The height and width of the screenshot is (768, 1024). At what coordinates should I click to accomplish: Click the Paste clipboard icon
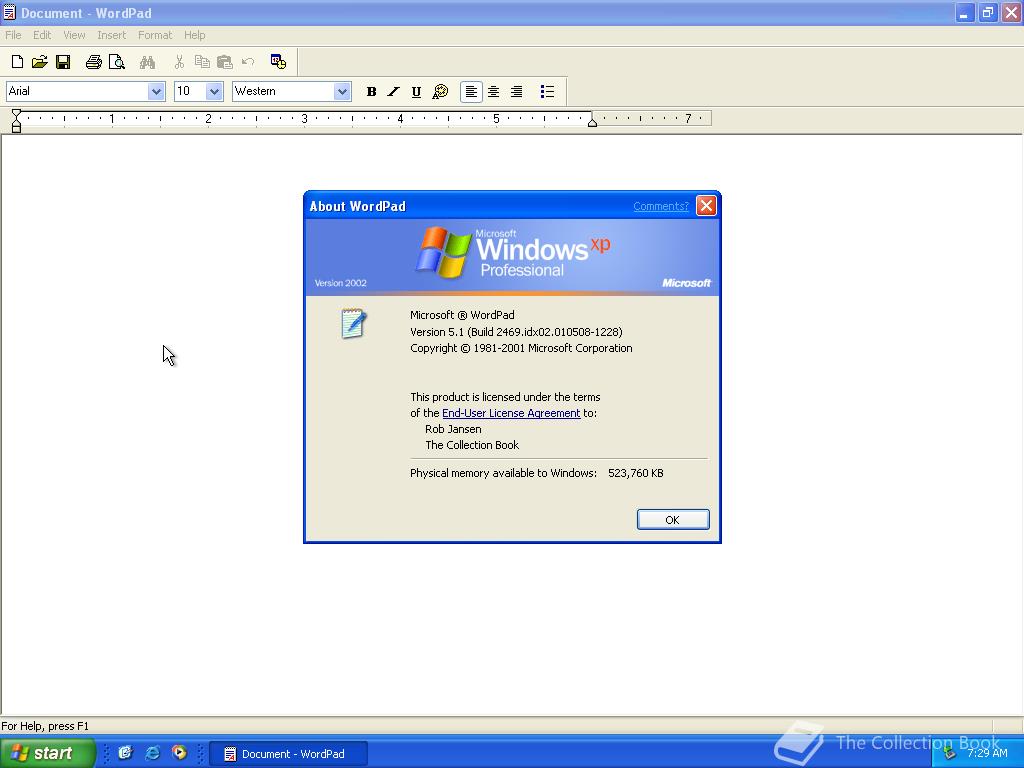pyautogui.click(x=225, y=62)
